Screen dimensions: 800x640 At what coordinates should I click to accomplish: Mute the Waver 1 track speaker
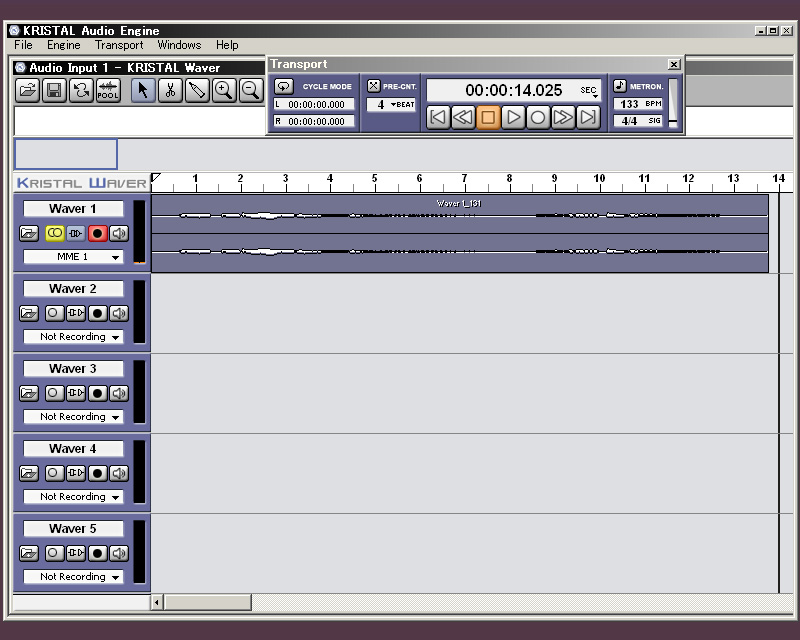[x=119, y=233]
